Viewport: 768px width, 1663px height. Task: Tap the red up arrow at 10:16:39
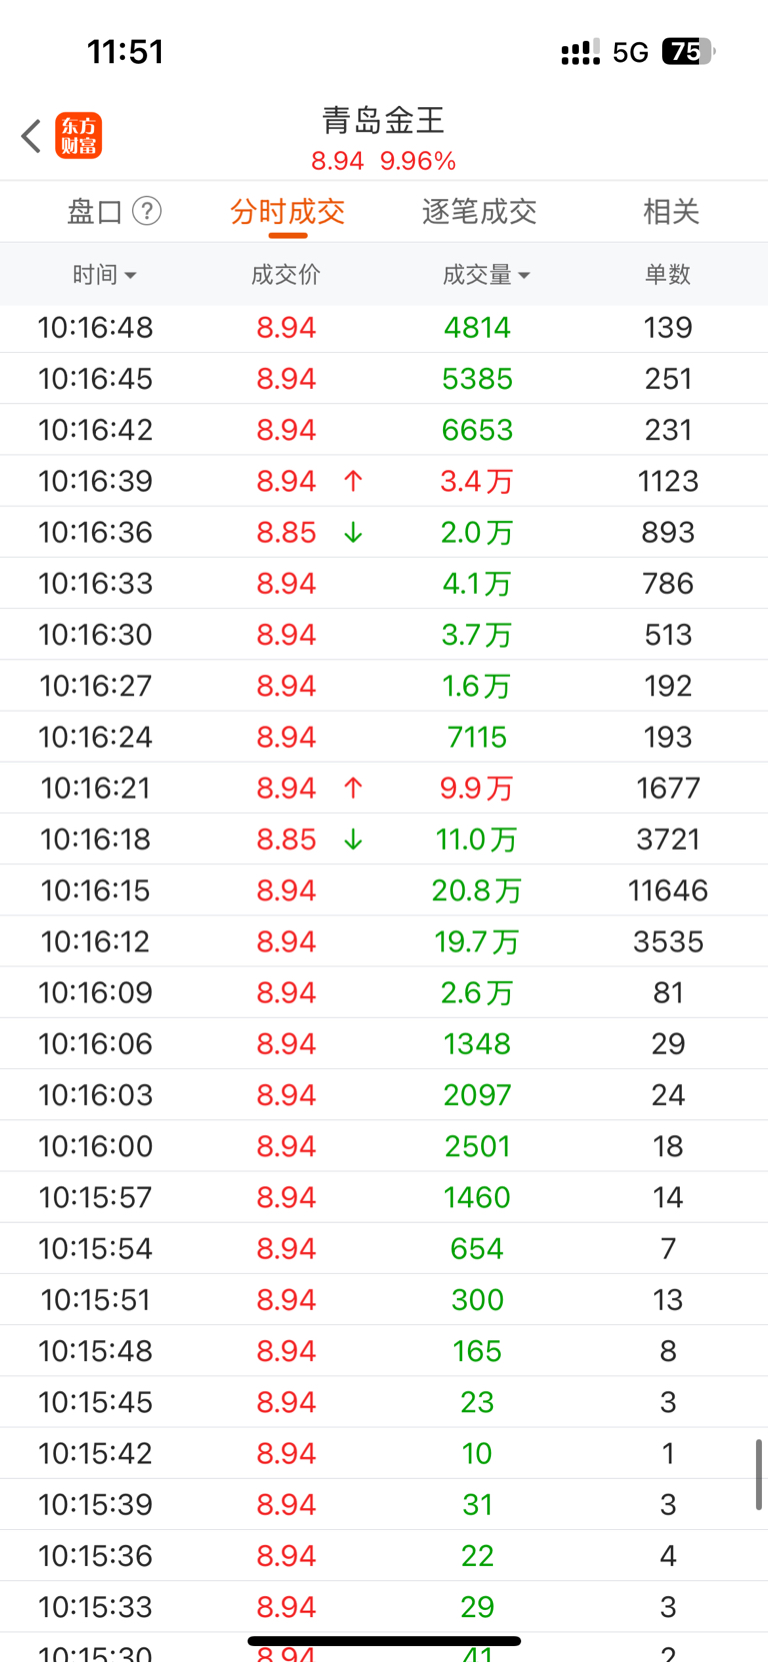[353, 481]
